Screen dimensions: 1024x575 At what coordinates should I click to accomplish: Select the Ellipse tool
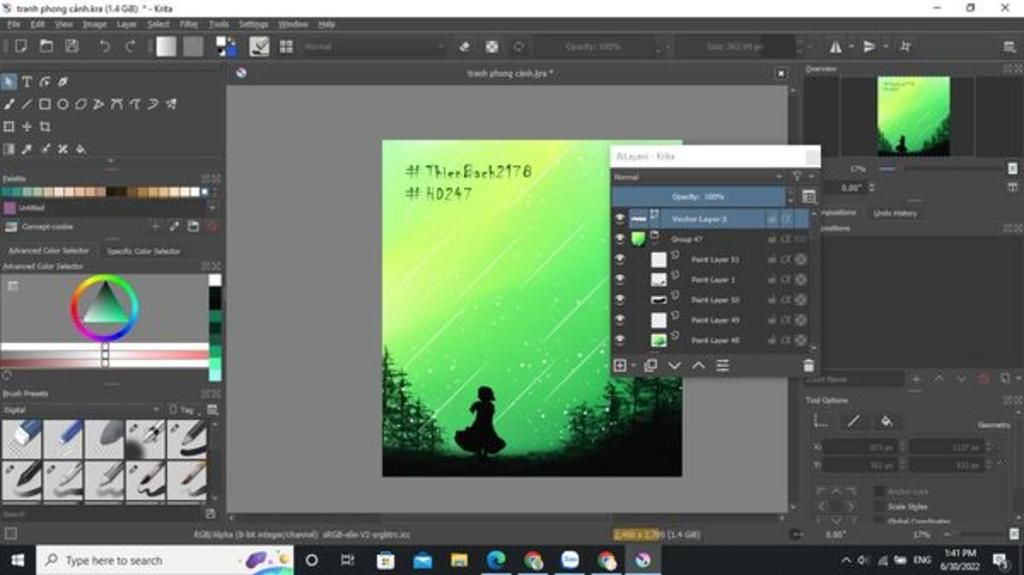[x=63, y=104]
